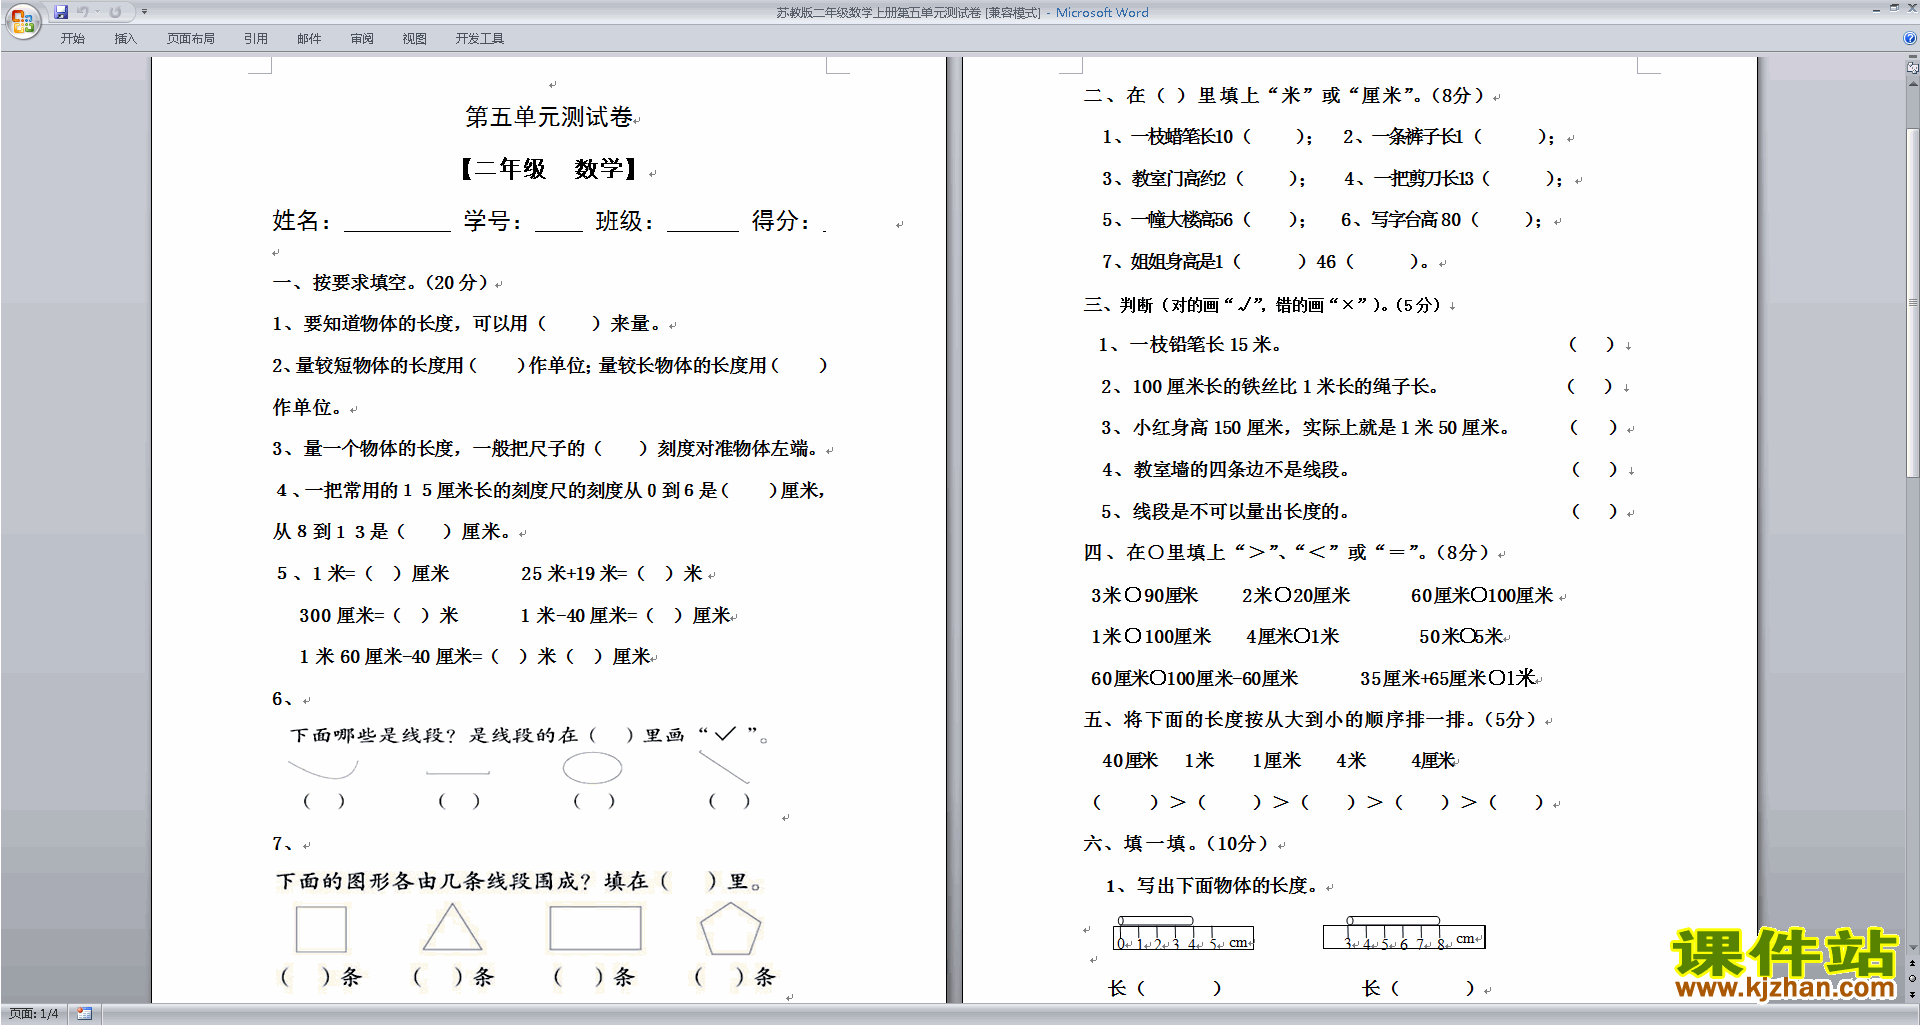The width and height of the screenshot is (1920, 1025).
Task: Click the ellipse shape under question 6
Action: (x=592, y=768)
